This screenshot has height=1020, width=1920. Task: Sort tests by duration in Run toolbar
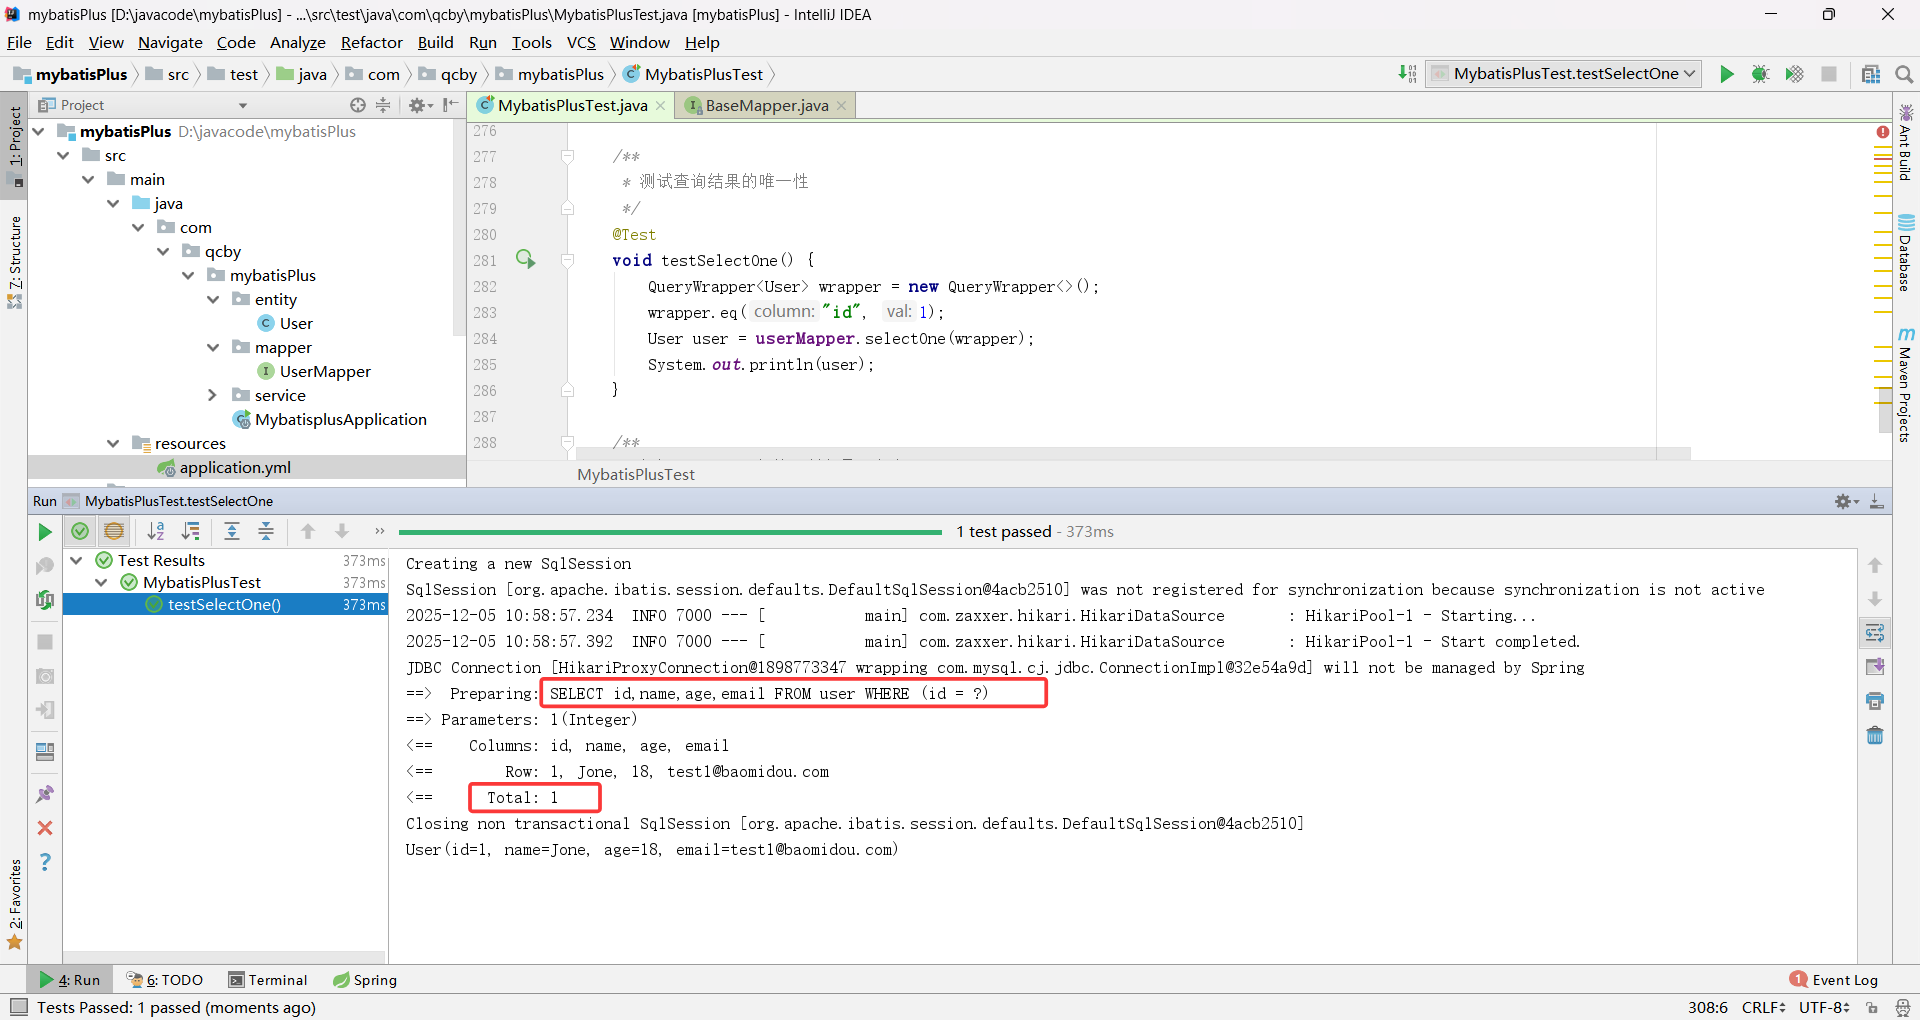pyautogui.click(x=190, y=532)
